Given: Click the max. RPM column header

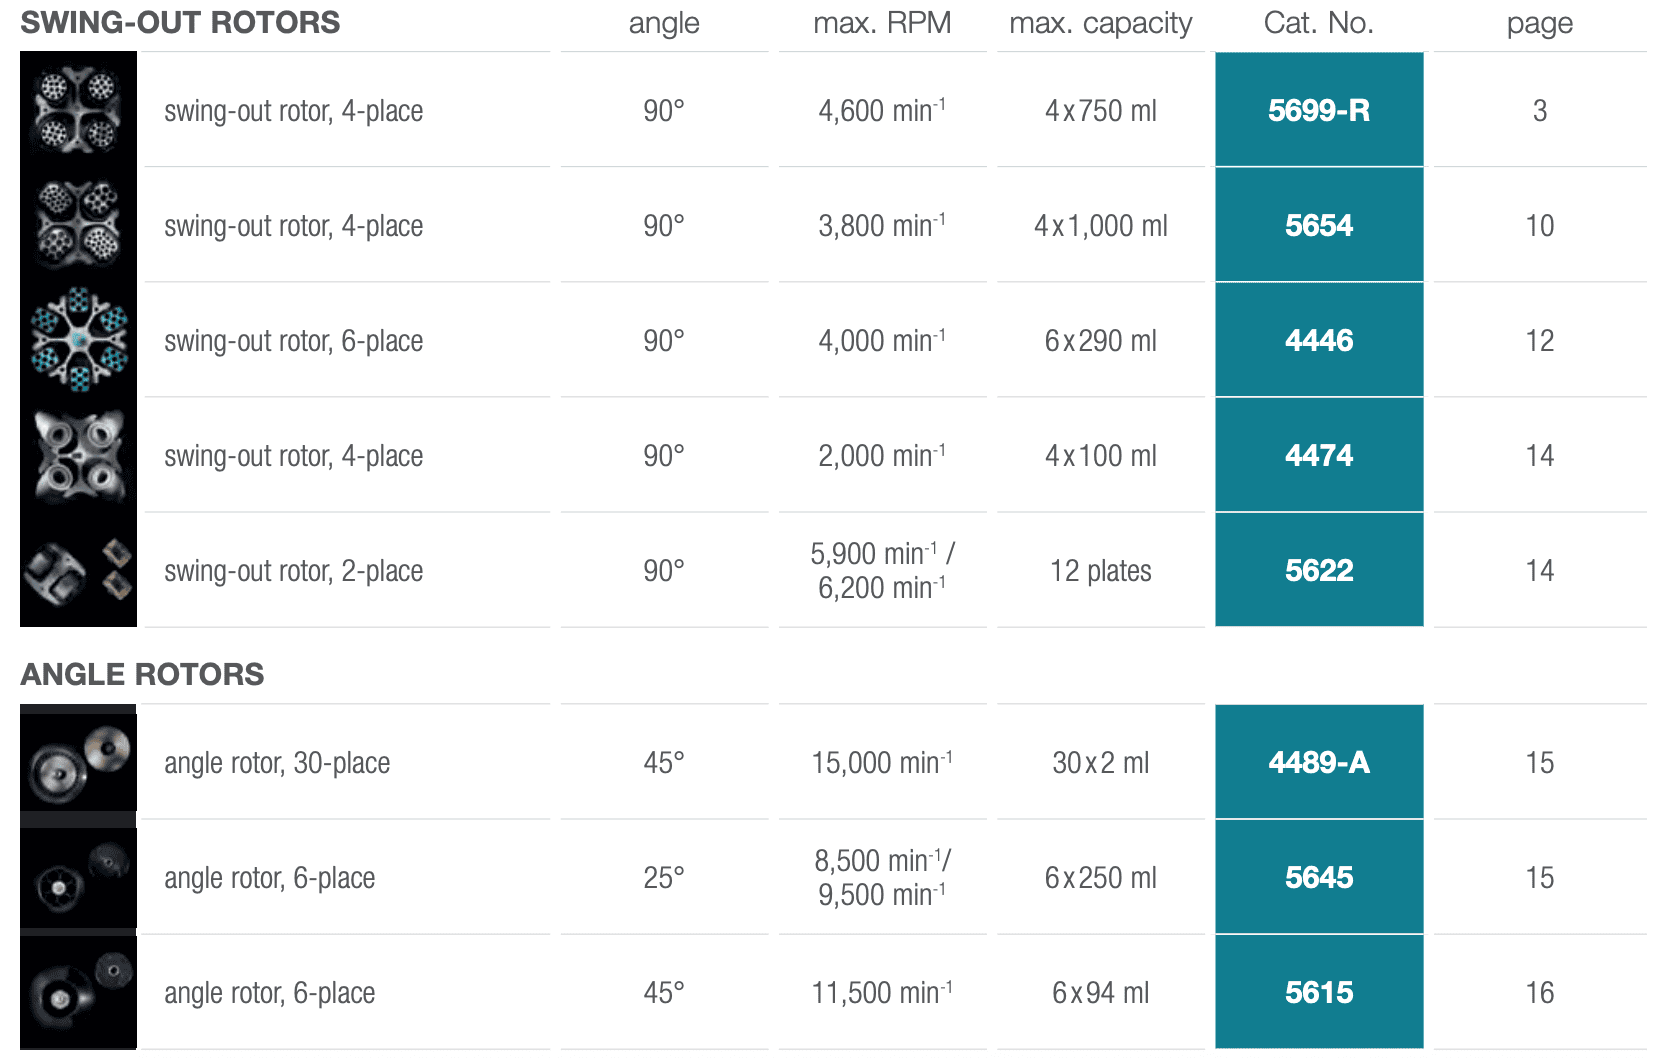Looking at the screenshot, I should point(882,23).
